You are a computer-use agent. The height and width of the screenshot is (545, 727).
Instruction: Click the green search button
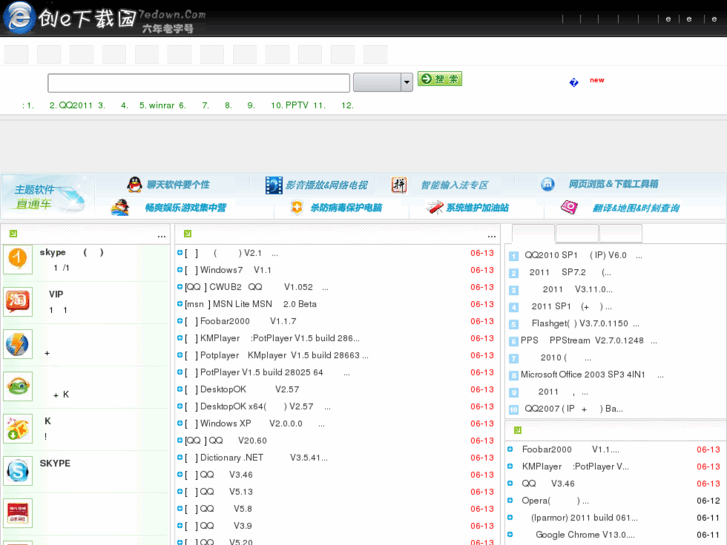pos(440,79)
